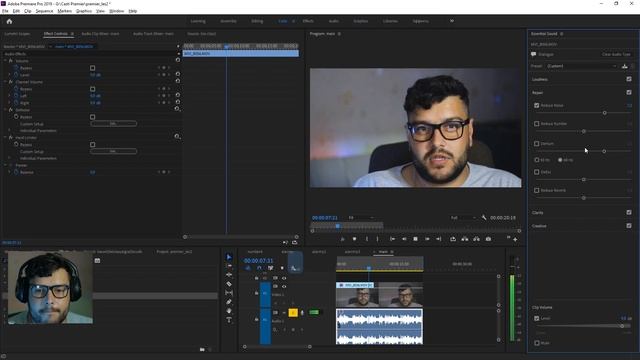640x360 pixels.
Task: Open the Sequence menu
Action: coord(44,11)
